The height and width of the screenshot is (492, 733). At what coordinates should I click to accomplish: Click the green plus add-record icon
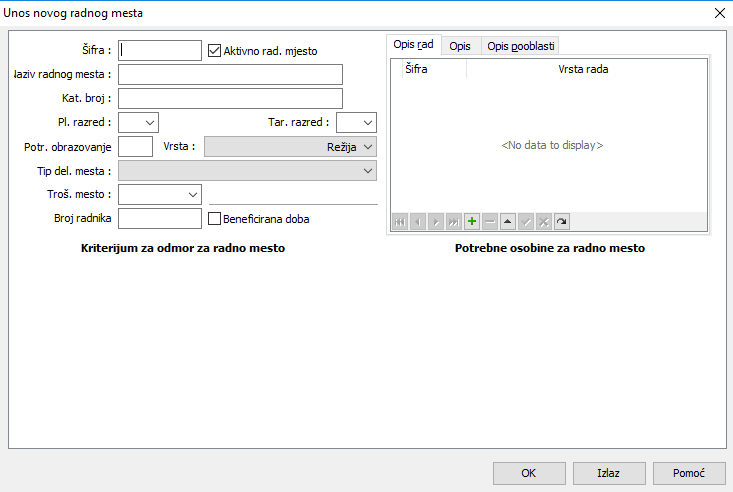coord(472,221)
